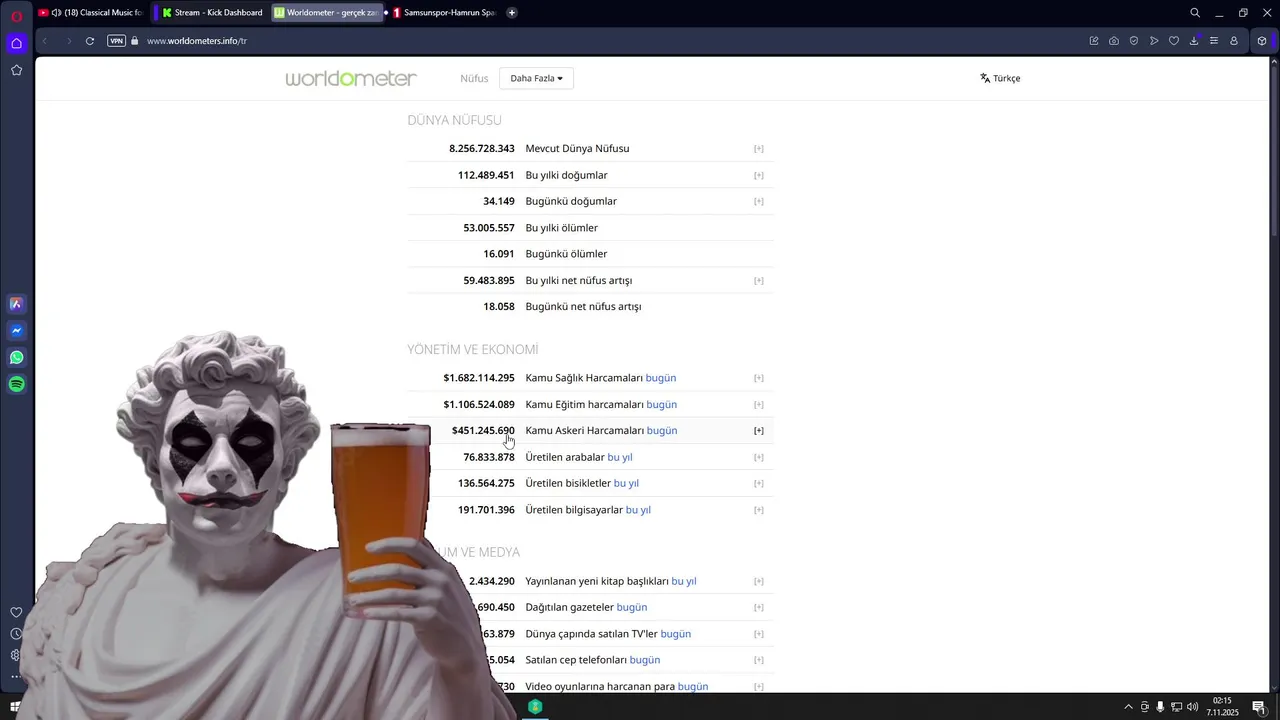Click 'bugün' link beside Kamu Sağlık Harcamaları

tap(661, 378)
